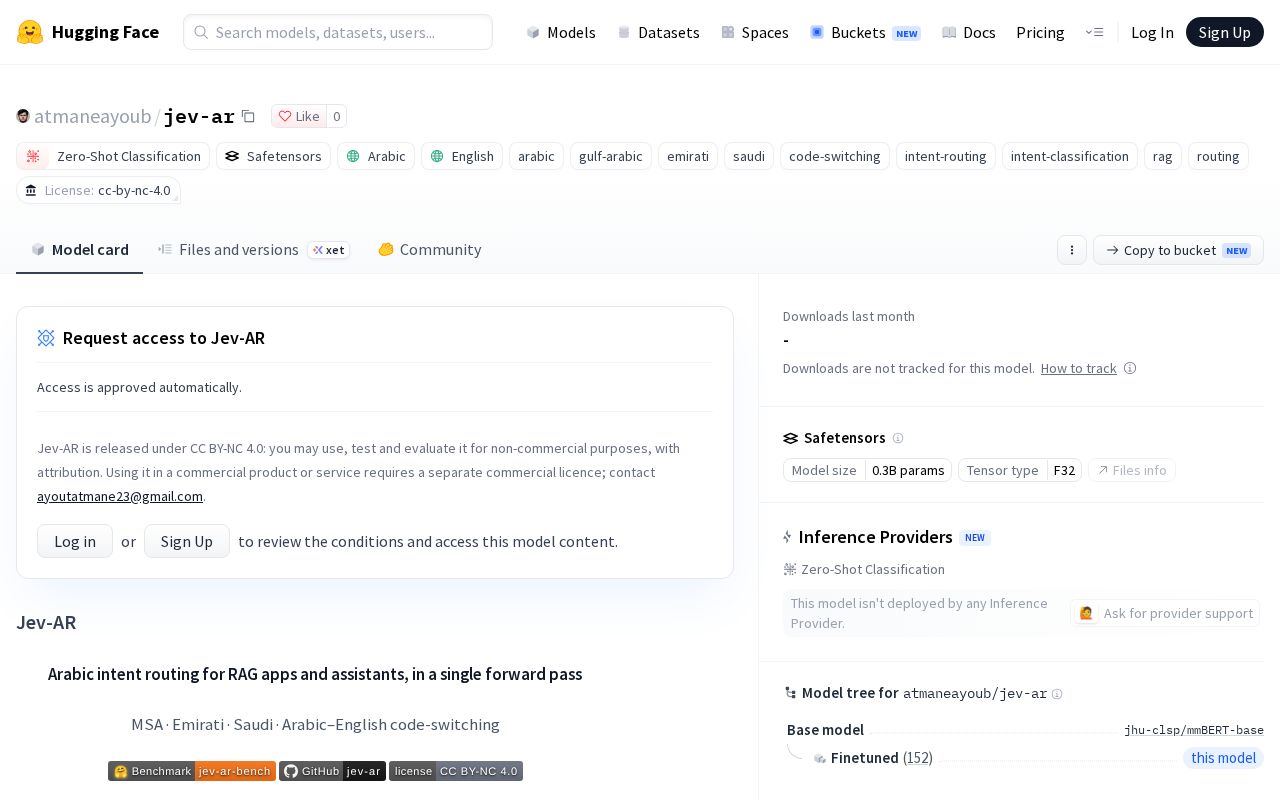Viewport: 1280px width, 800px height.
Task: Select the English language tag
Action: click(x=462, y=156)
